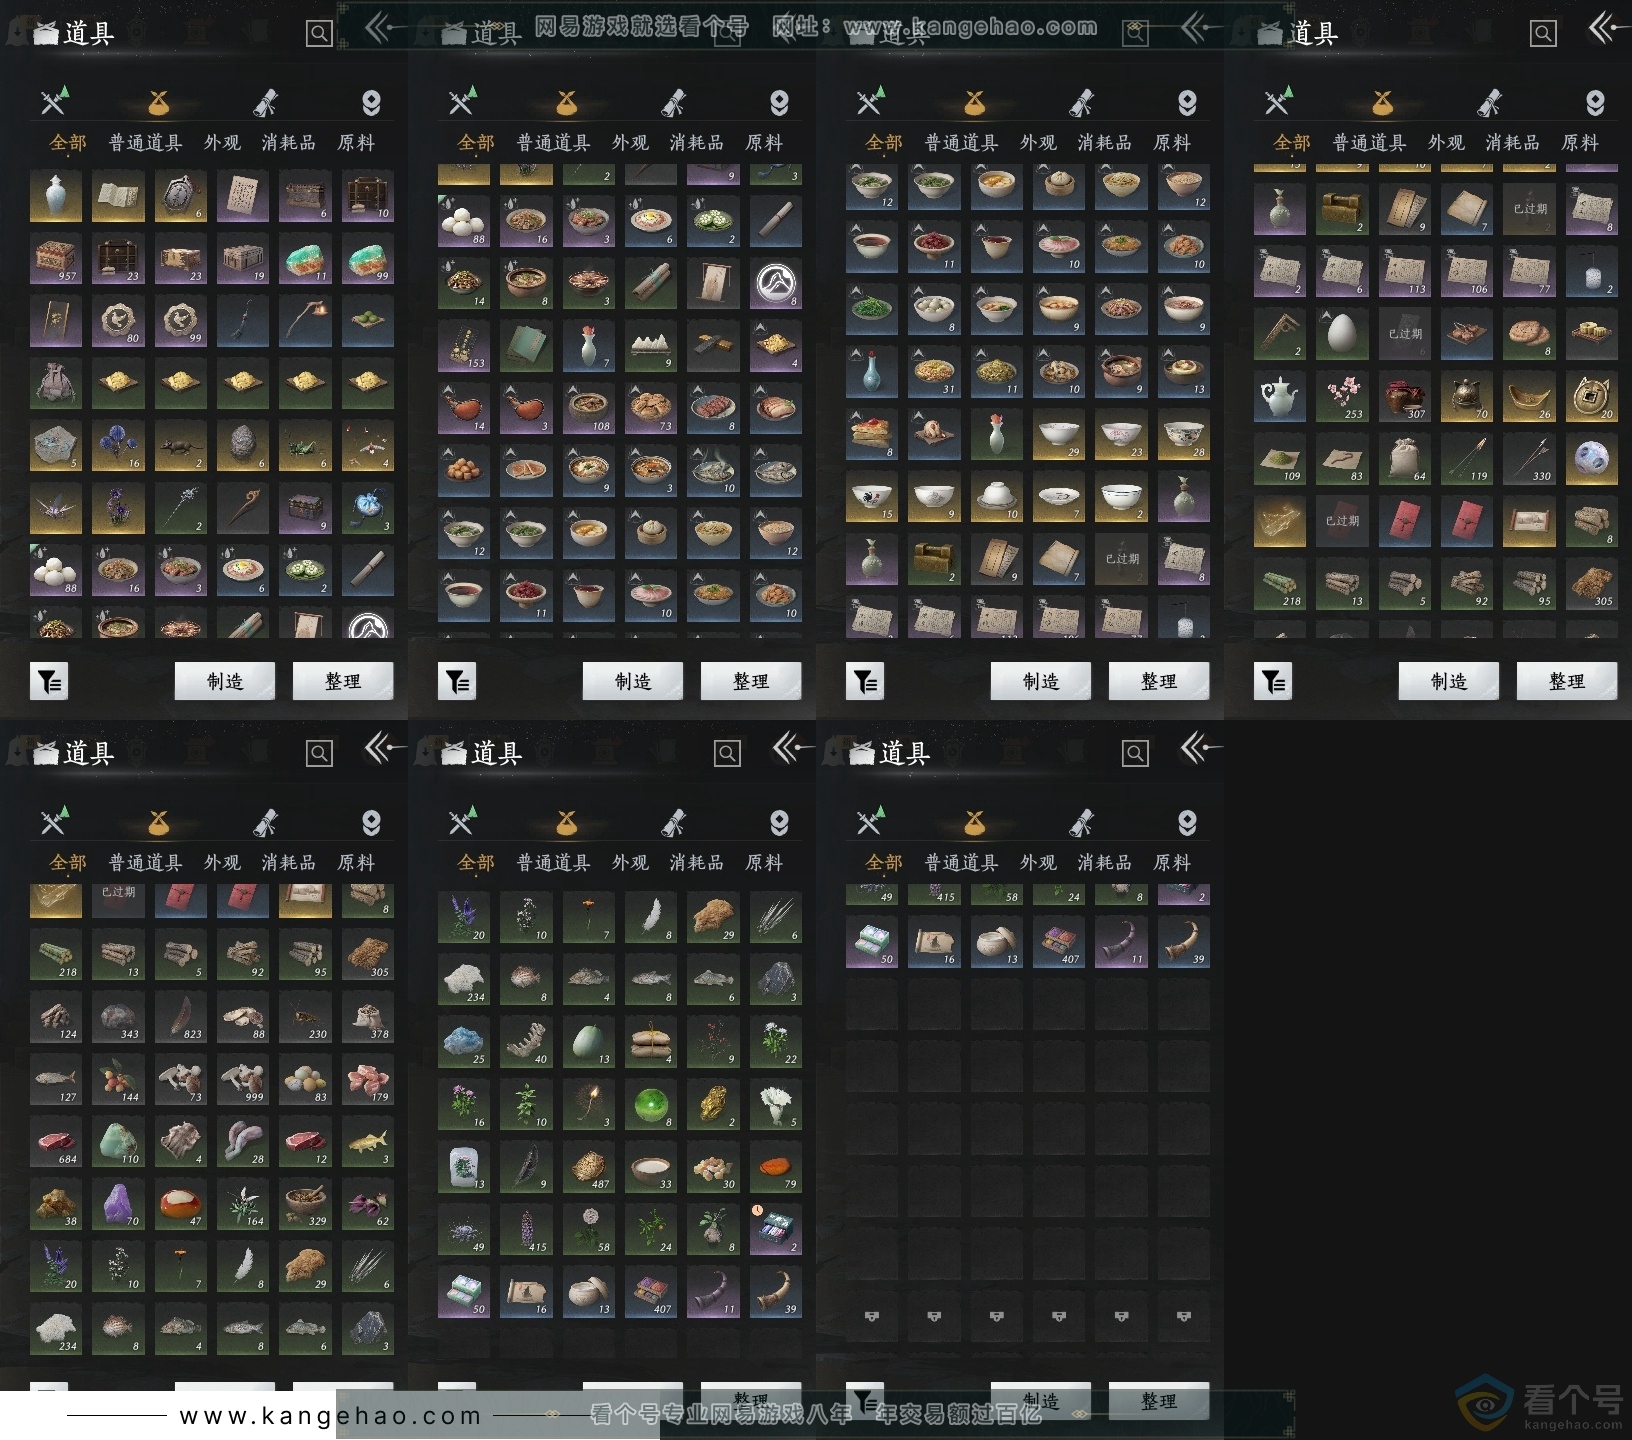Switch to 原料 tab in top-right panel

(x=1580, y=143)
